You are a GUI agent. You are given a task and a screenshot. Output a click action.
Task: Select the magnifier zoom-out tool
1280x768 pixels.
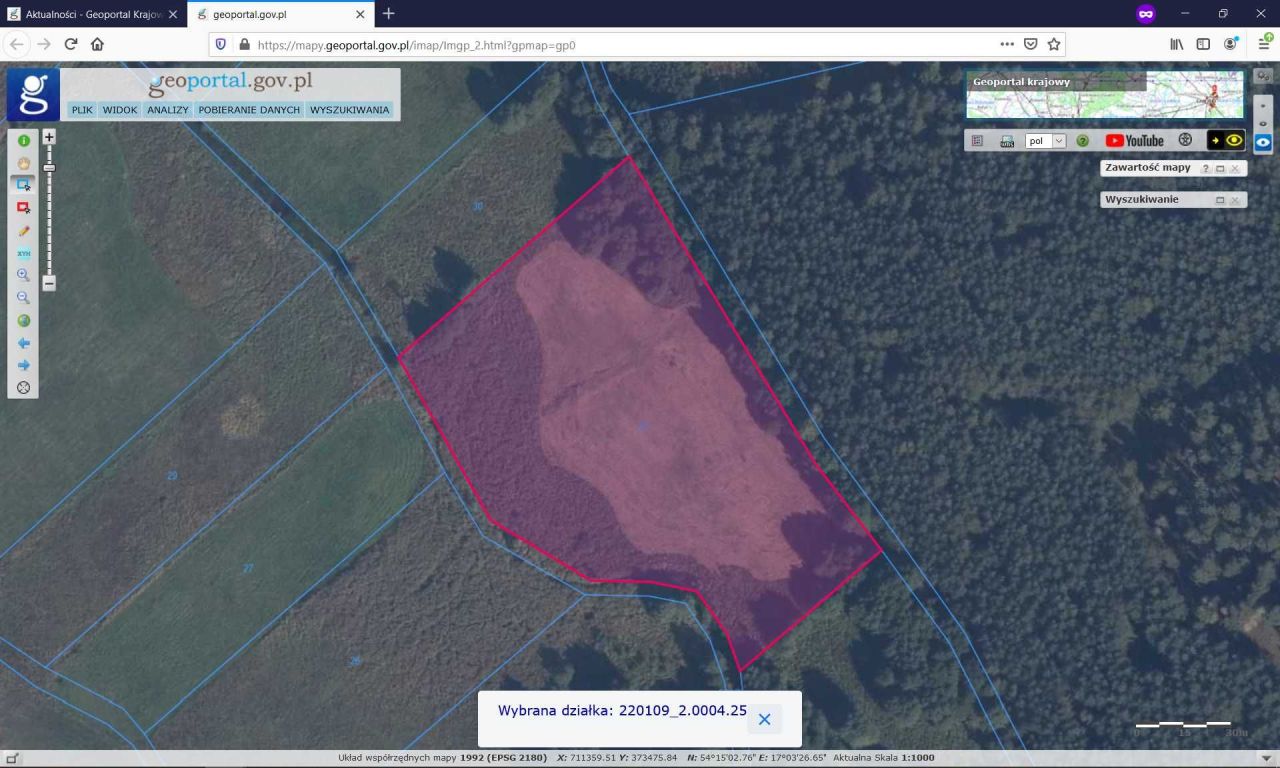[x=24, y=298]
